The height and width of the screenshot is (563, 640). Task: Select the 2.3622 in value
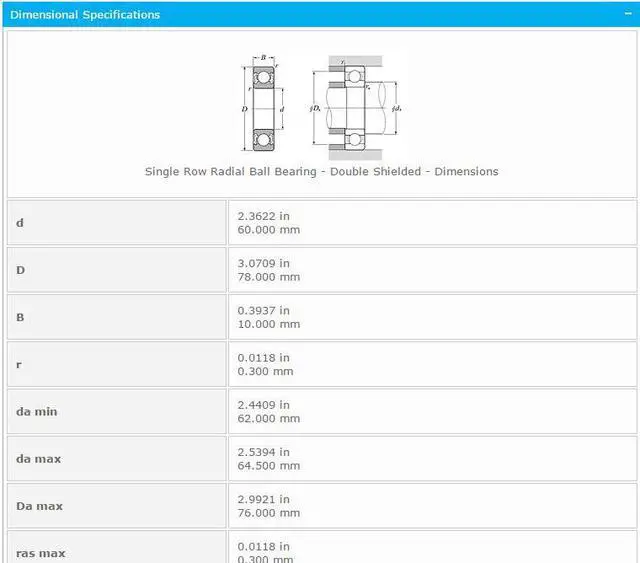[x=263, y=216]
